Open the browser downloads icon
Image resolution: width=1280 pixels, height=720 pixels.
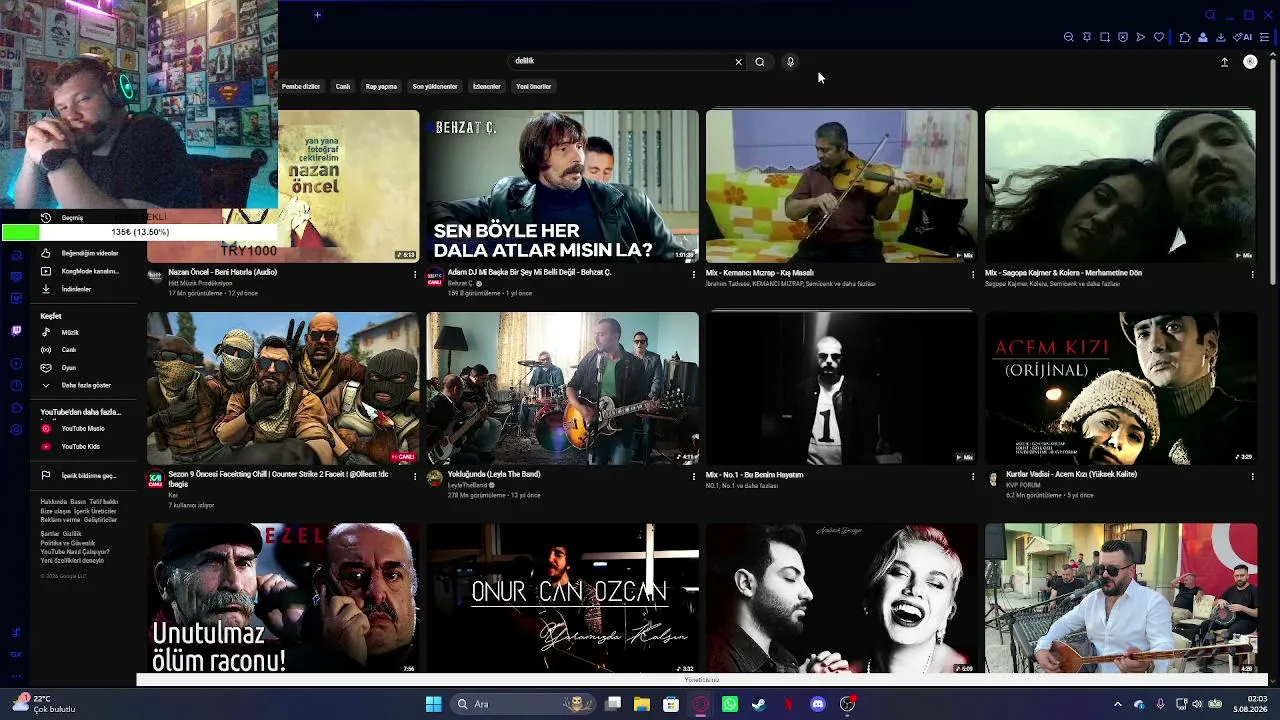1221,37
